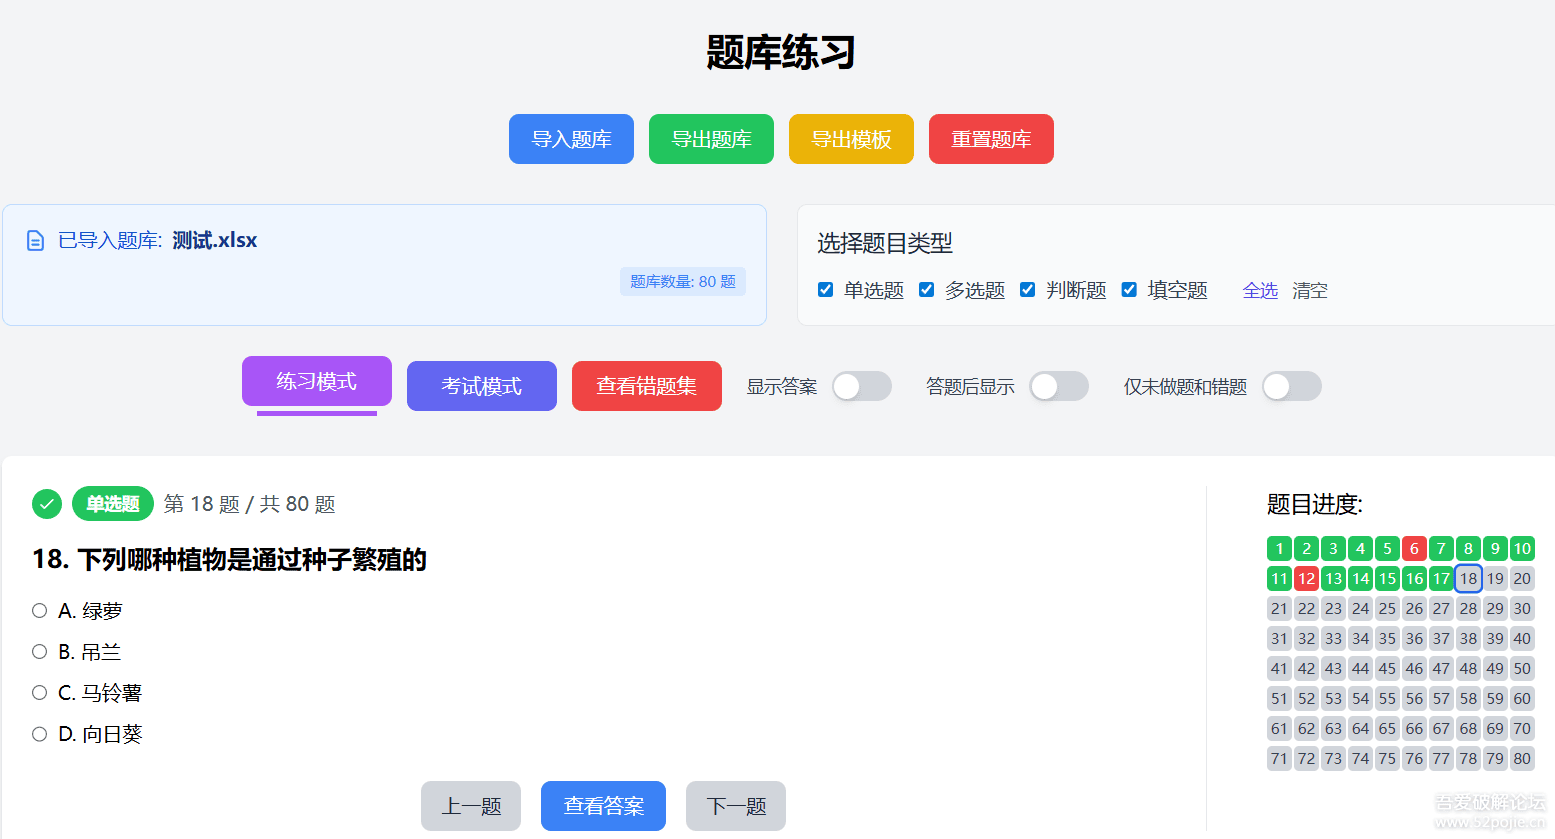Click the 重置题库 button
The width and height of the screenshot is (1555, 839).
991,139
